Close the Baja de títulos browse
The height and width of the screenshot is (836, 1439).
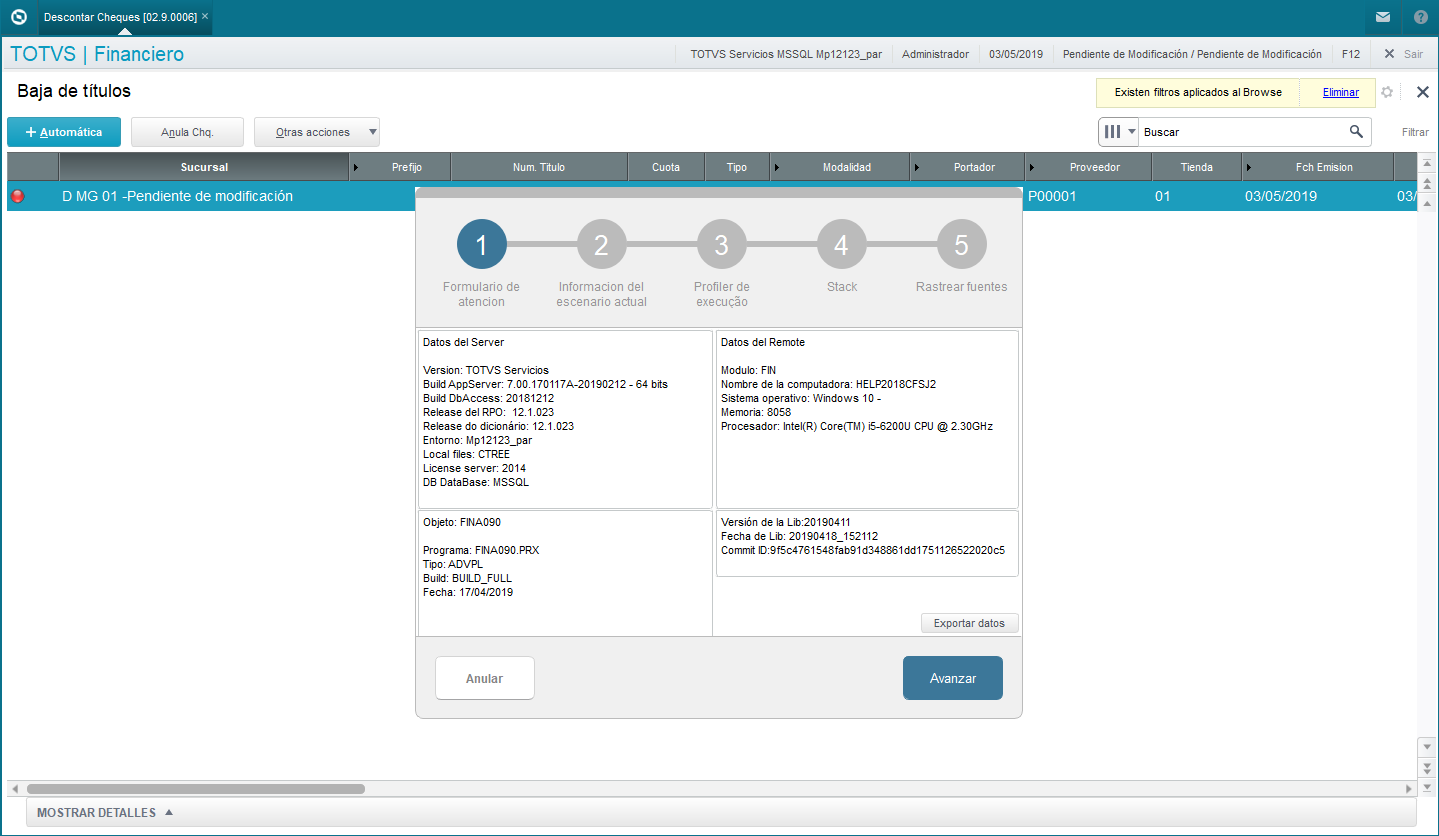click(1422, 92)
